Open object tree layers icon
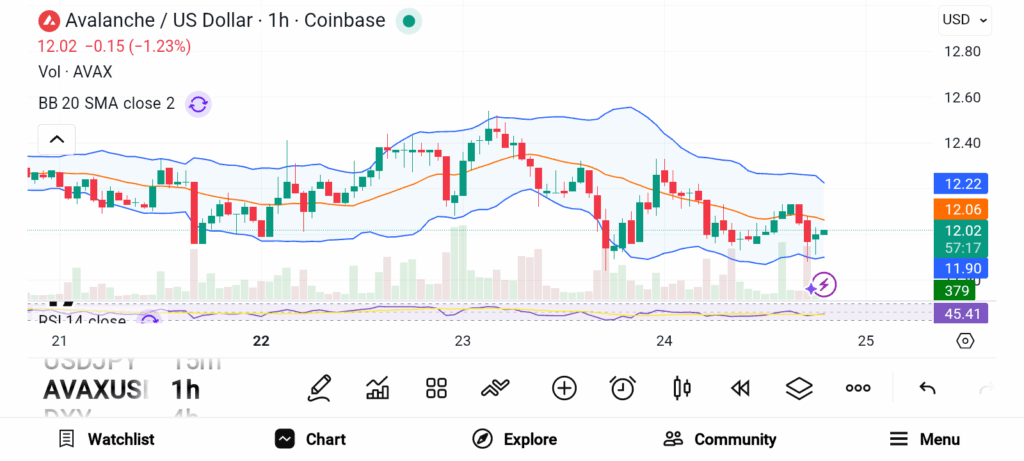Image resolution: width=1024 pixels, height=461 pixels. point(799,388)
